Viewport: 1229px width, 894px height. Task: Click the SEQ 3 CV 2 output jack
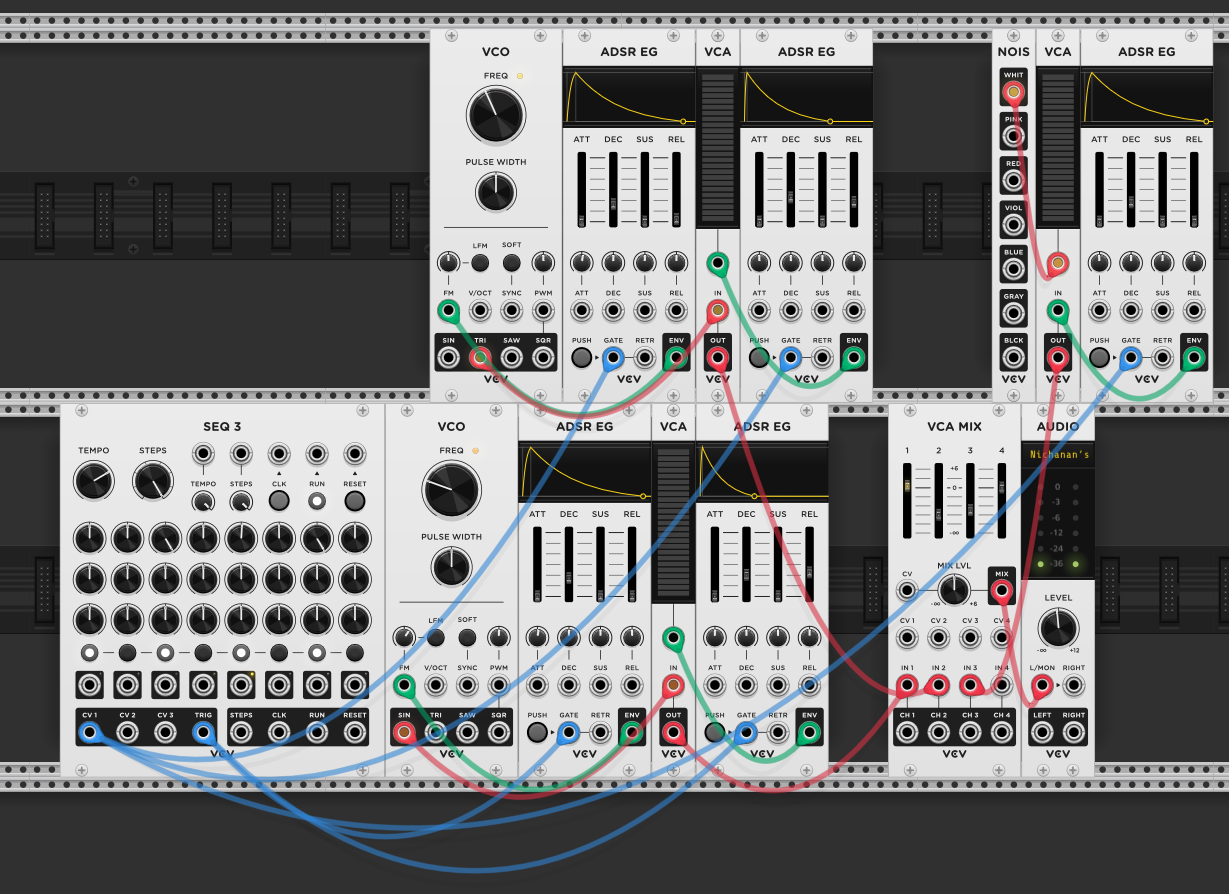pyautogui.click(x=127, y=733)
